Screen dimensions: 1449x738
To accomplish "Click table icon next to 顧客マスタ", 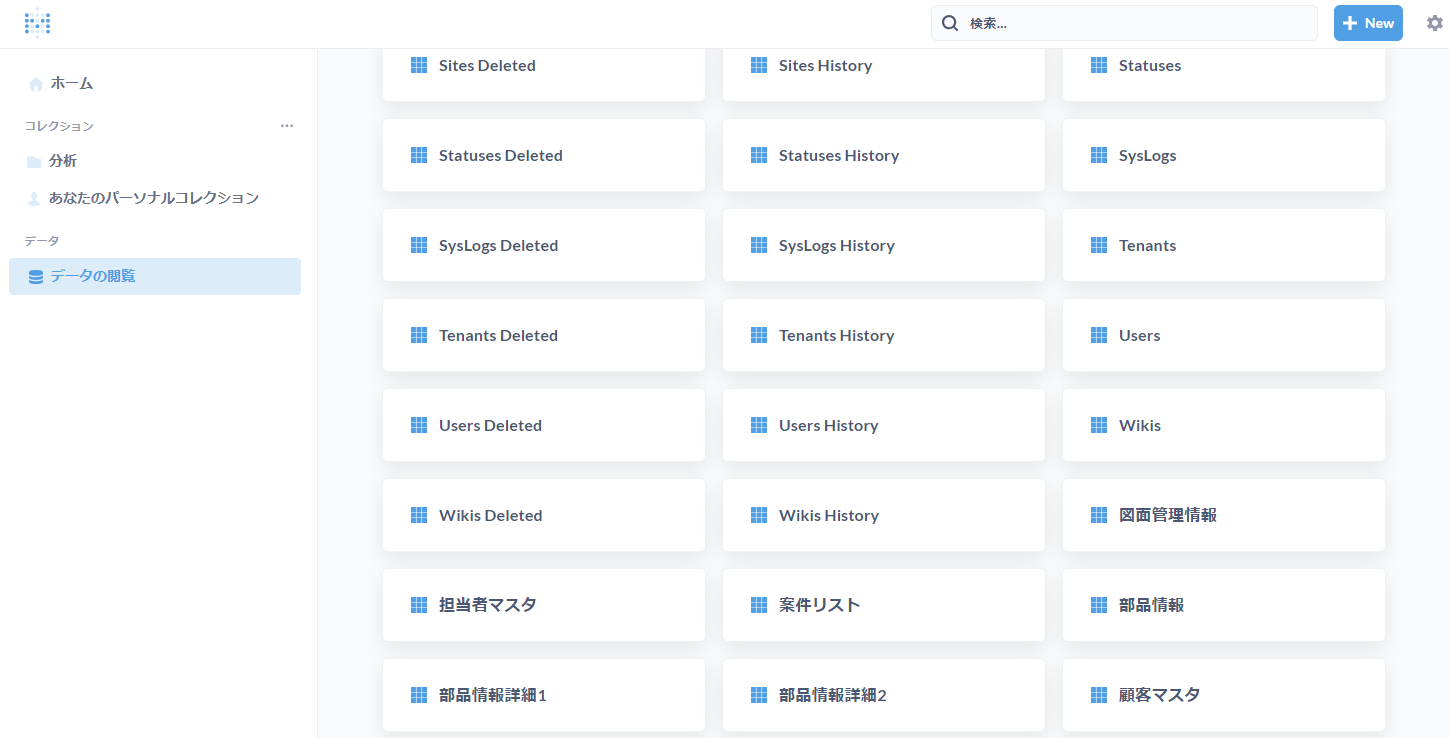I will (1099, 695).
